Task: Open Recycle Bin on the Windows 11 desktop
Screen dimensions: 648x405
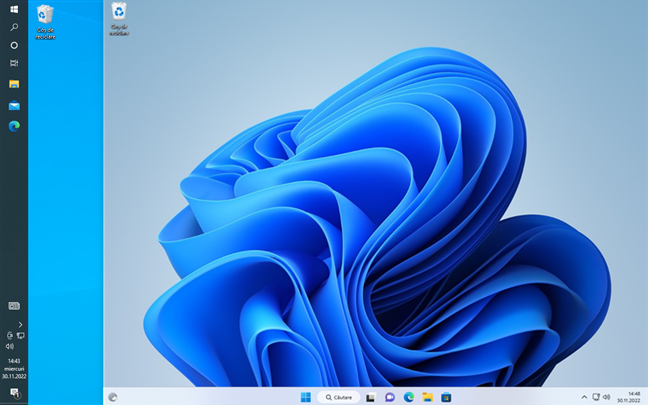Action: pos(119,19)
